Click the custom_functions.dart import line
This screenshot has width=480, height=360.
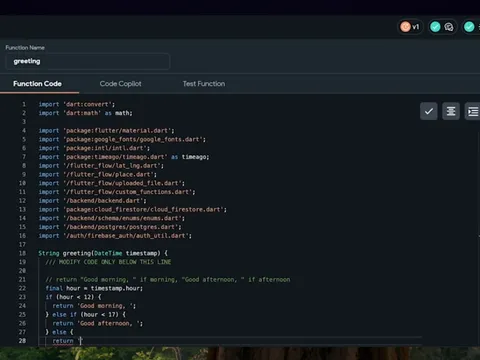[117, 192]
